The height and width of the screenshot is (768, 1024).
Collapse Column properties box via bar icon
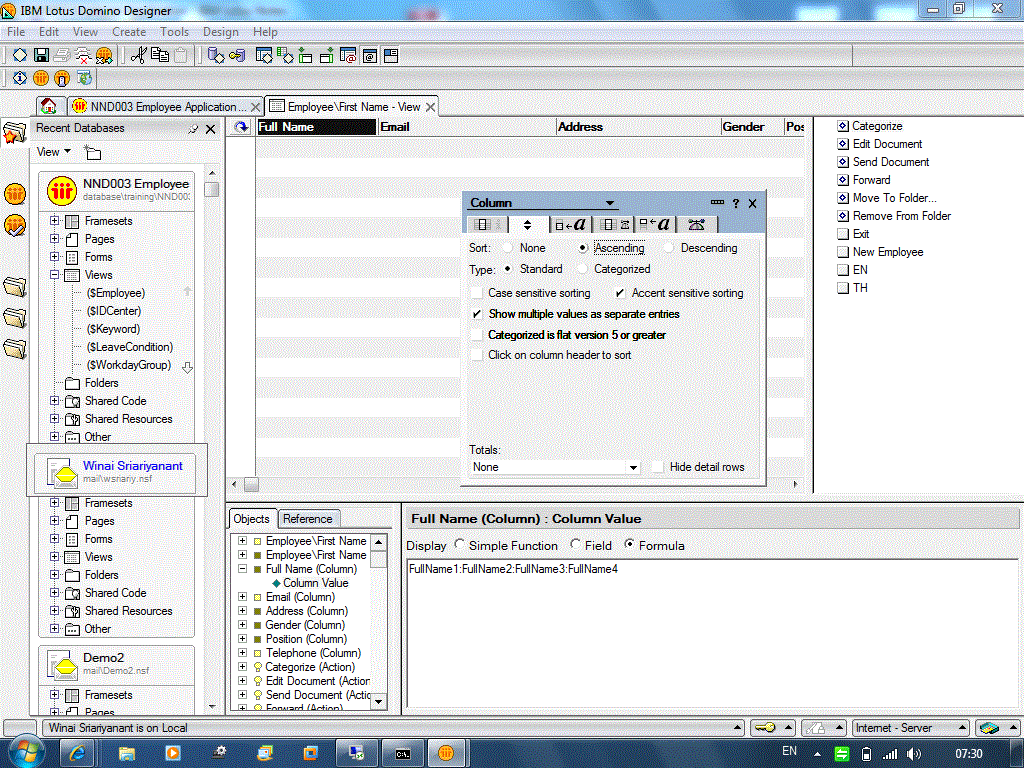point(717,202)
